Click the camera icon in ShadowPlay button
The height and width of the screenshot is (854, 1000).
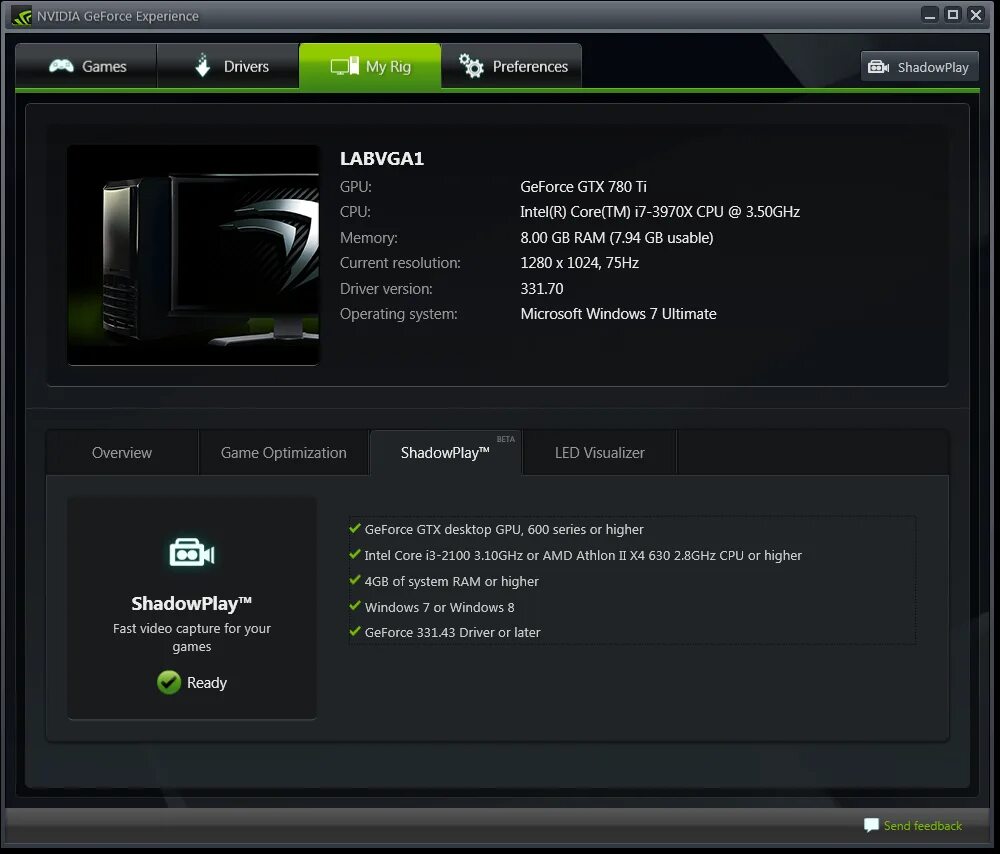click(878, 67)
